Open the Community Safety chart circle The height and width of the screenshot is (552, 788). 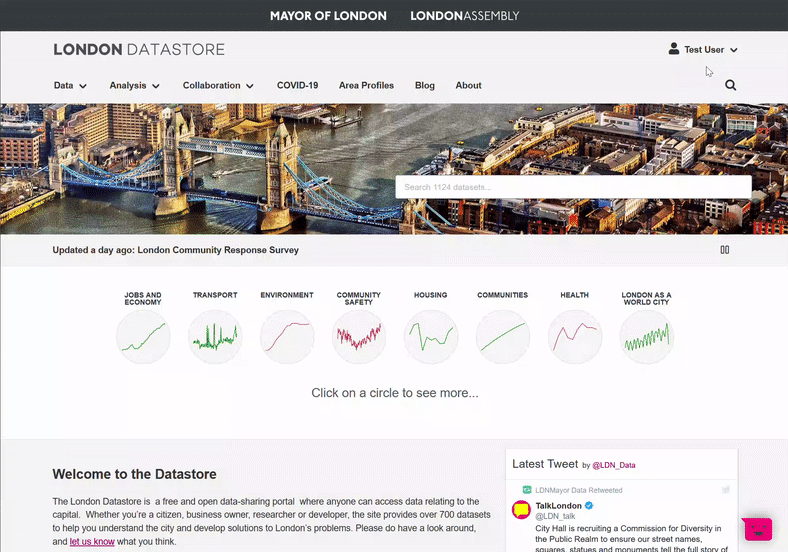[359, 337]
